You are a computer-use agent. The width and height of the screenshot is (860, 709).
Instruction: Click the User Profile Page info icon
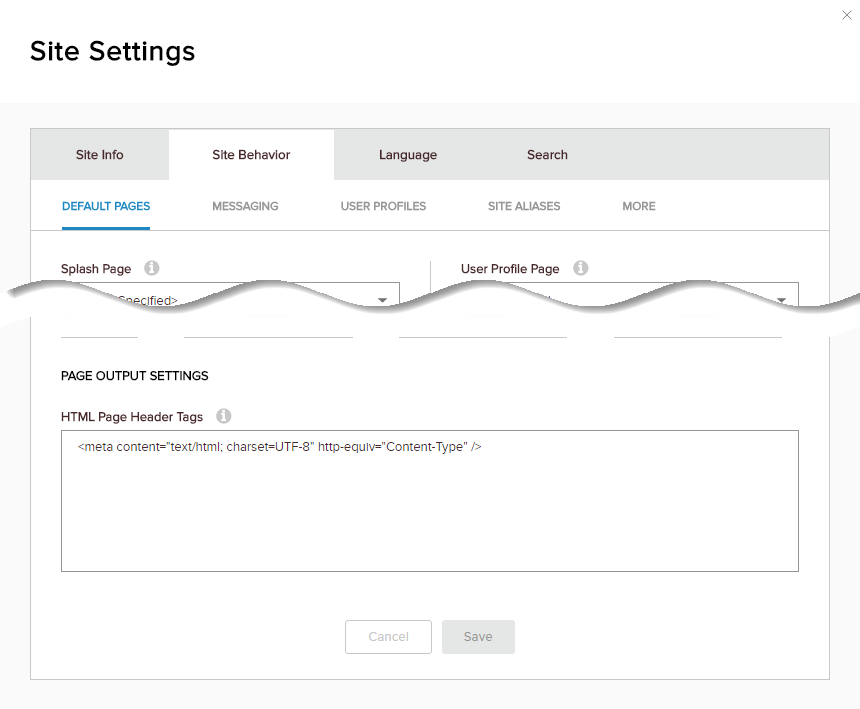tap(580, 268)
